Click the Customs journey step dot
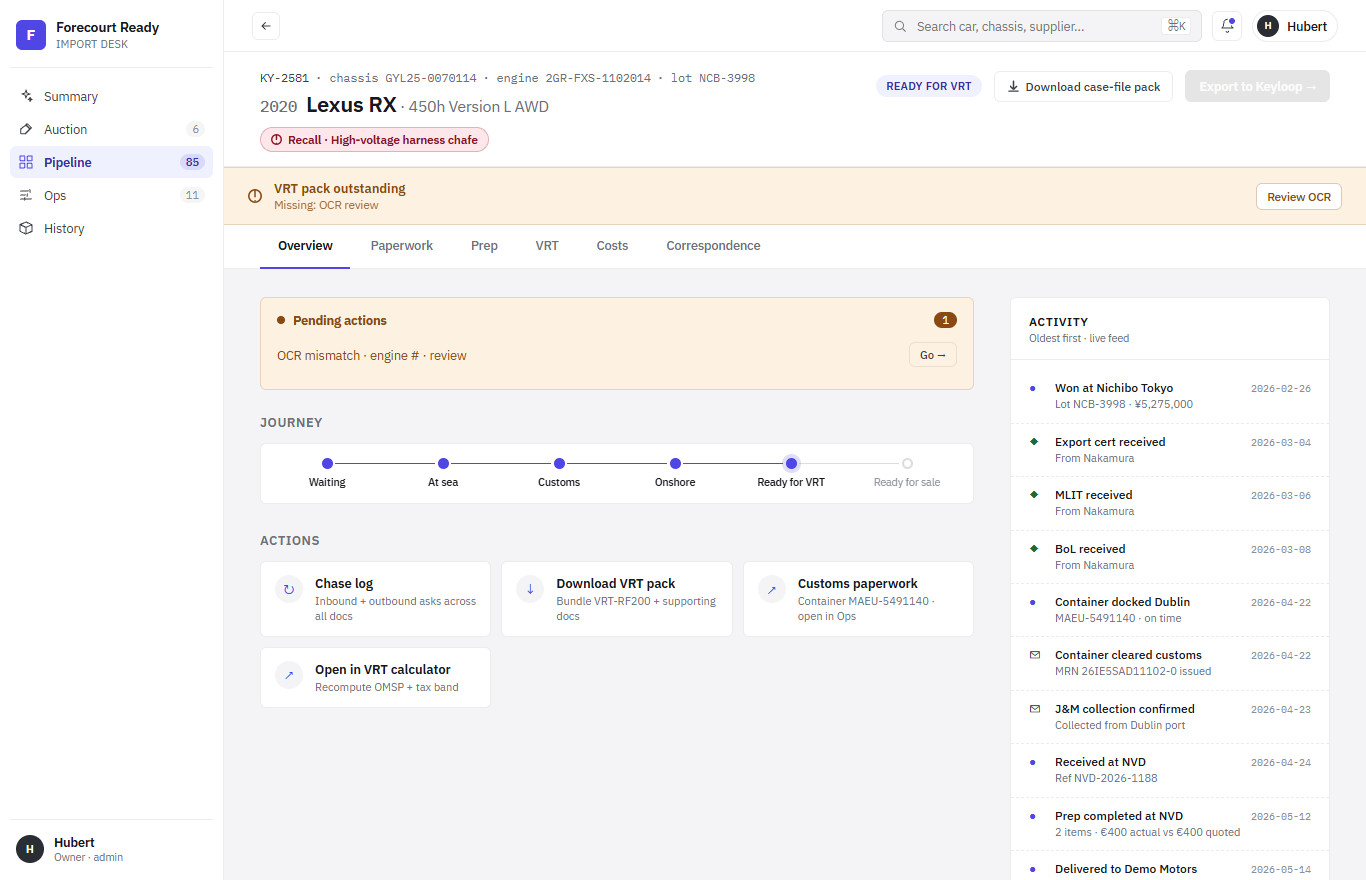Screen dimensions: 1366x880 [559, 463]
